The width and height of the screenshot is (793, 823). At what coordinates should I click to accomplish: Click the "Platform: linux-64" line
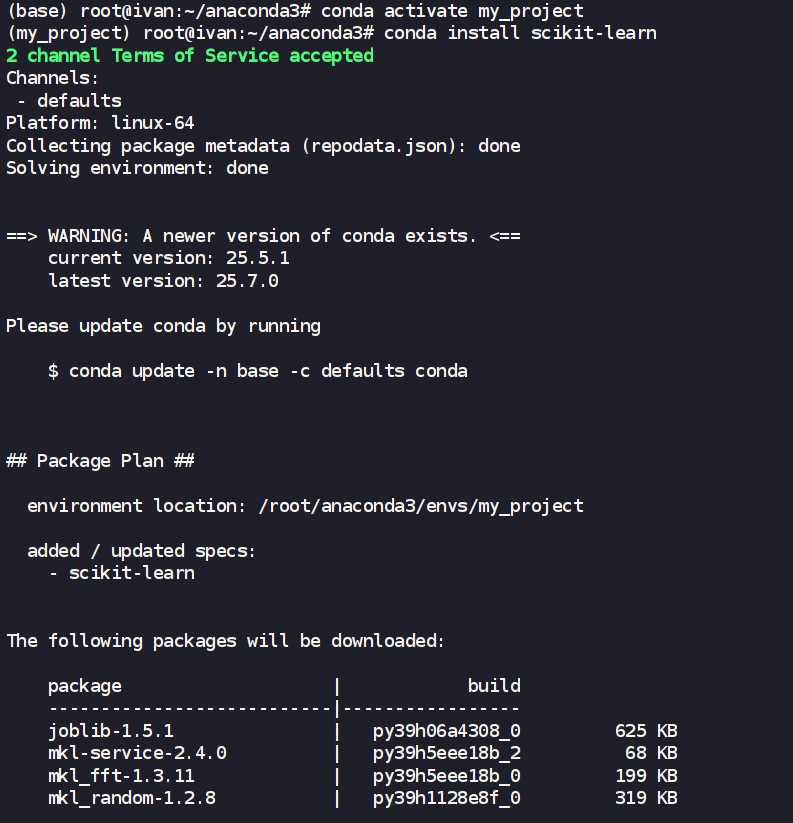click(100, 123)
